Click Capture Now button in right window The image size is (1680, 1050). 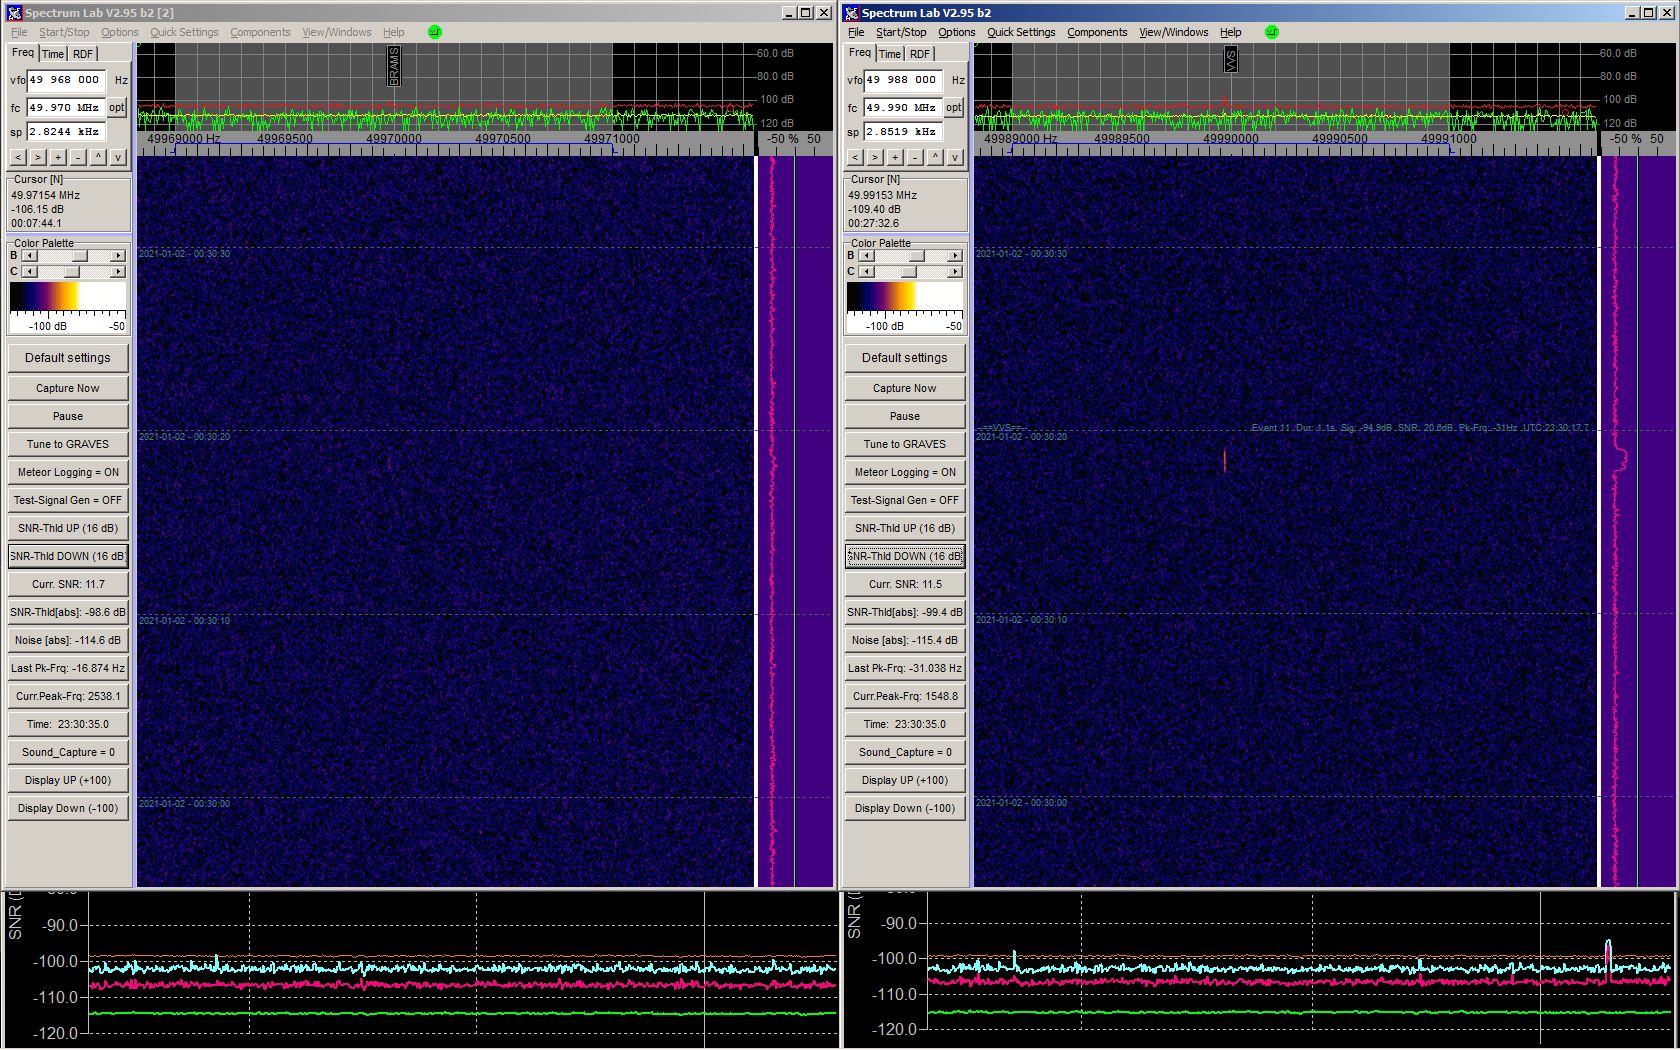905,388
